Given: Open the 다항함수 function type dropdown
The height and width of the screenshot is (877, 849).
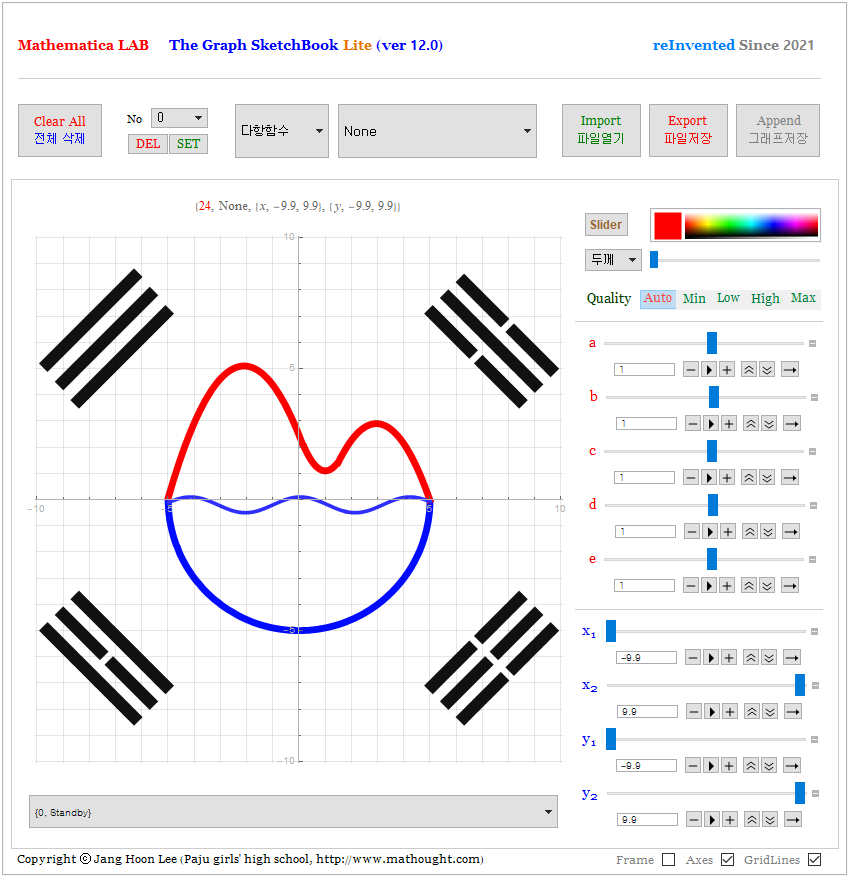Looking at the screenshot, I should click(282, 130).
